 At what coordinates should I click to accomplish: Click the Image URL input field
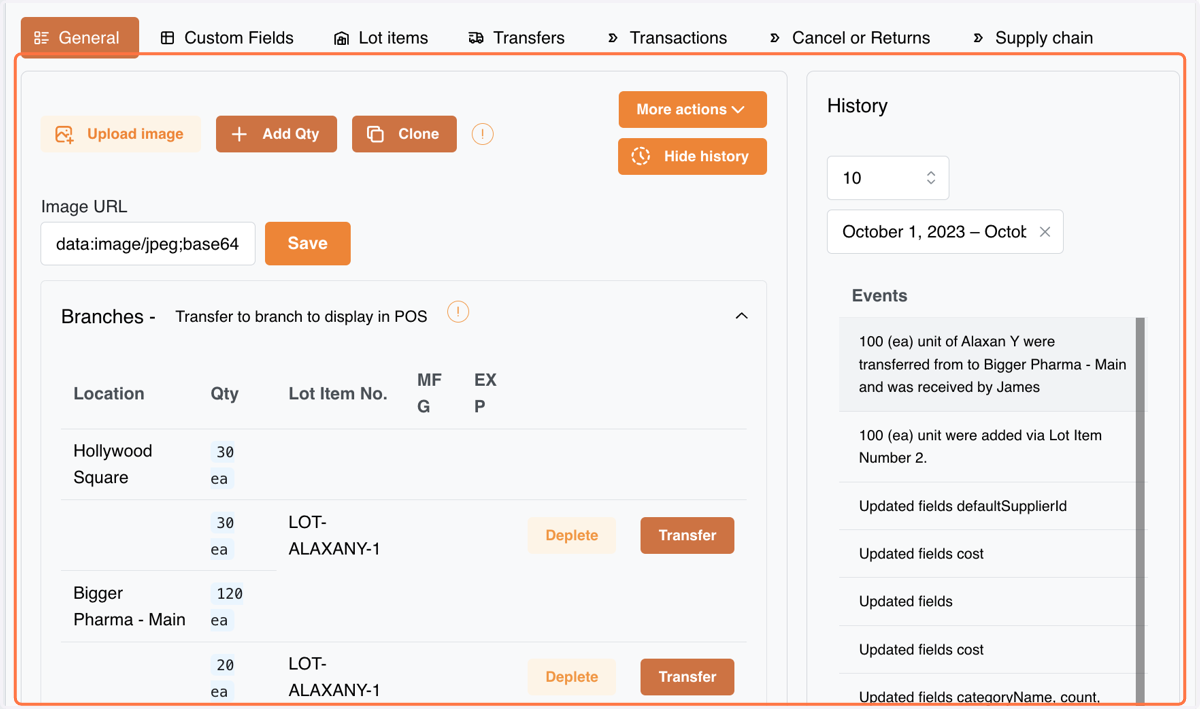coord(148,244)
